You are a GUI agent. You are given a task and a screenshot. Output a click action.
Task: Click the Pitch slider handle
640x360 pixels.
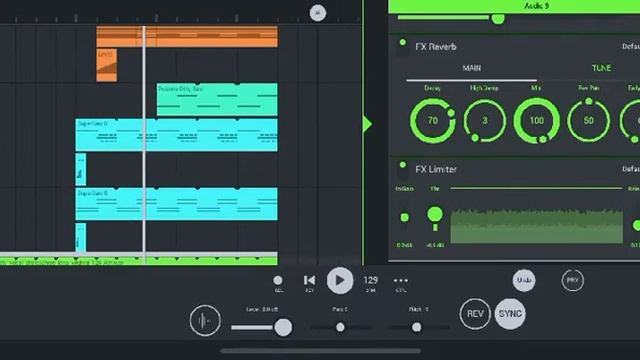[x=416, y=327]
